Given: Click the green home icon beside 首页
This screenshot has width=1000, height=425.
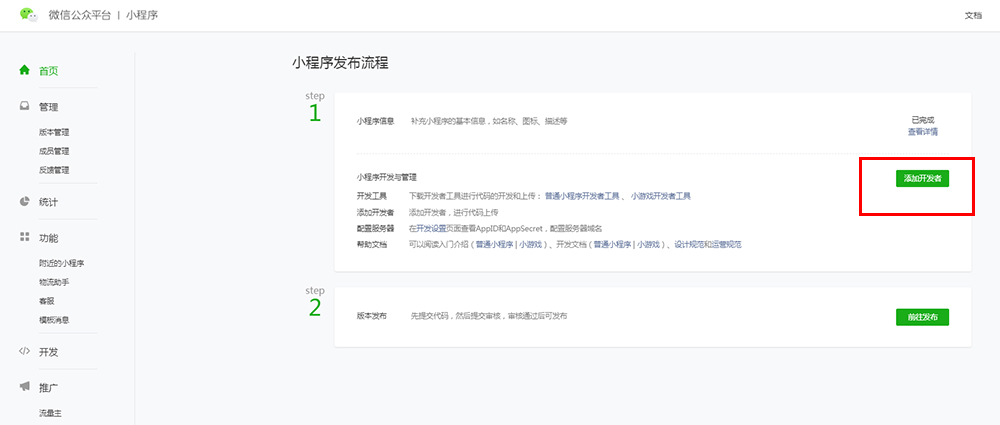Looking at the screenshot, I should click(25, 70).
